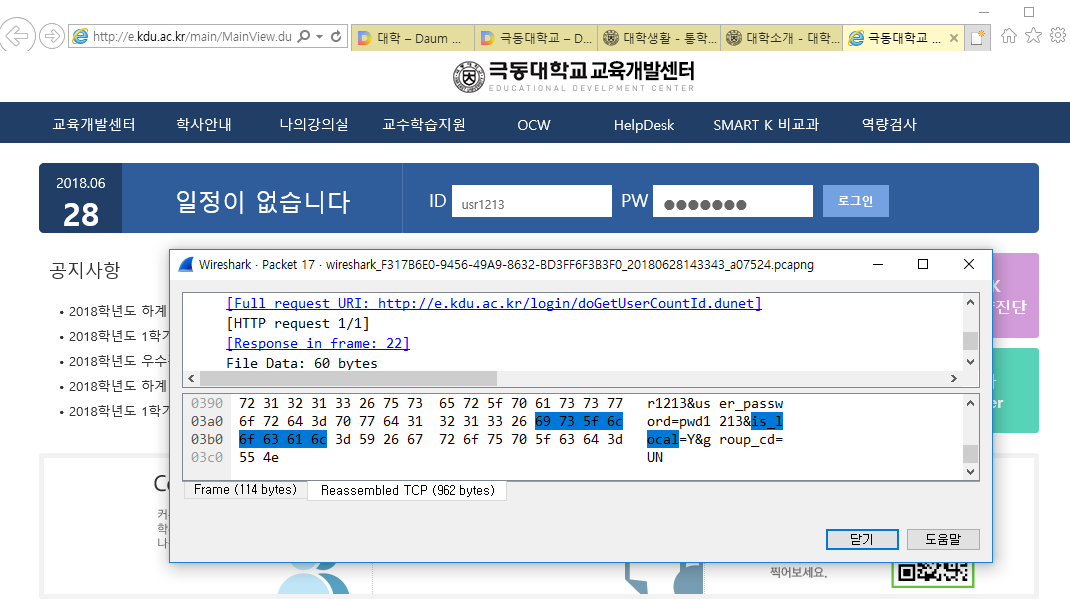Open the 학사안내 menu
This screenshot has height=599, width=1070.
point(203,124)
